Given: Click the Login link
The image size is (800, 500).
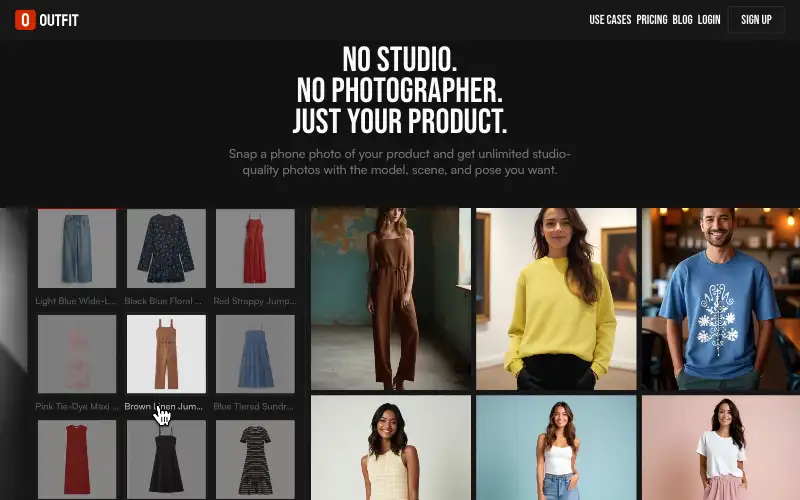Looking at the screenshot, I should (x=709, y=20).
